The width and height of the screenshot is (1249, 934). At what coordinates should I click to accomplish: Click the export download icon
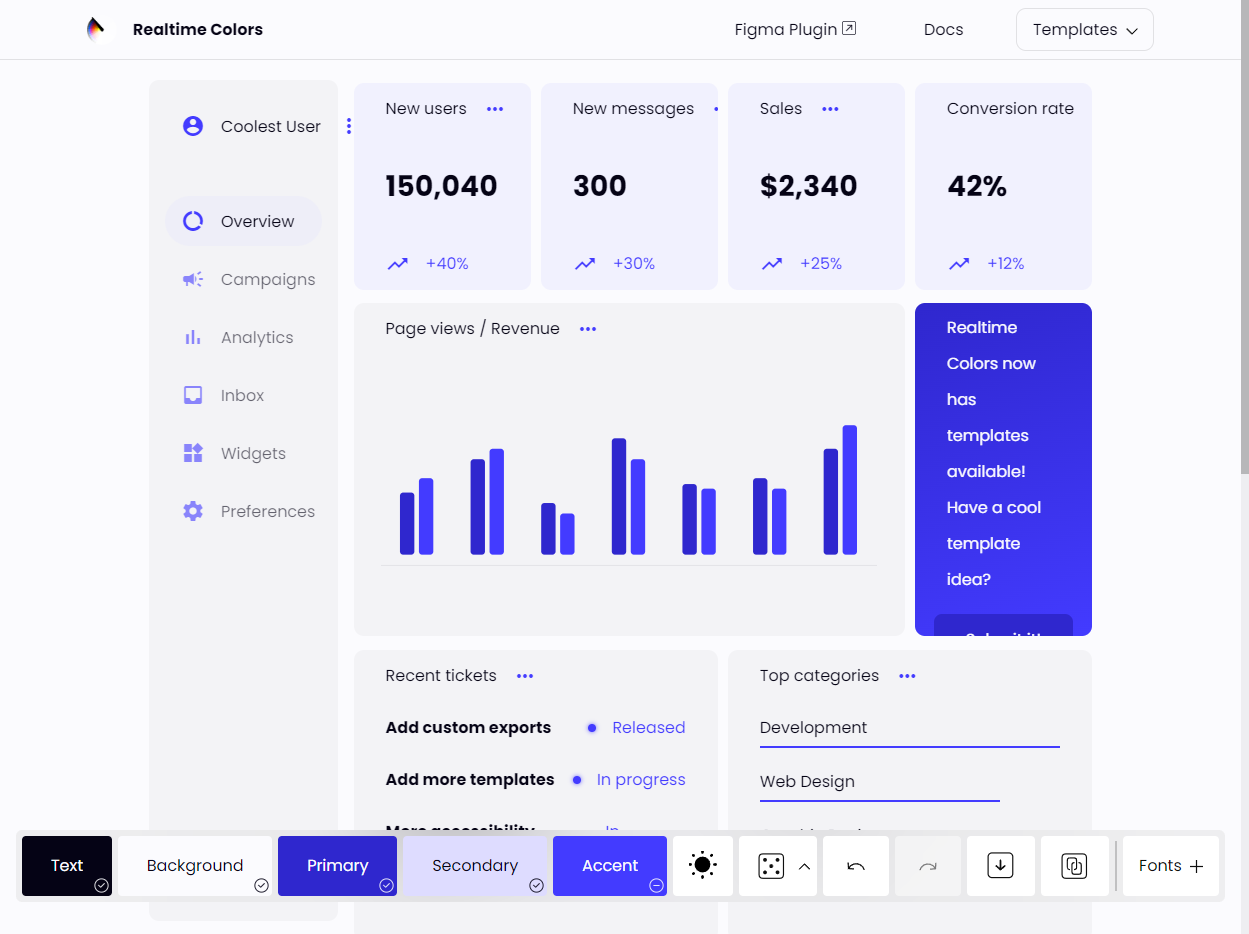pos(1000,866)
